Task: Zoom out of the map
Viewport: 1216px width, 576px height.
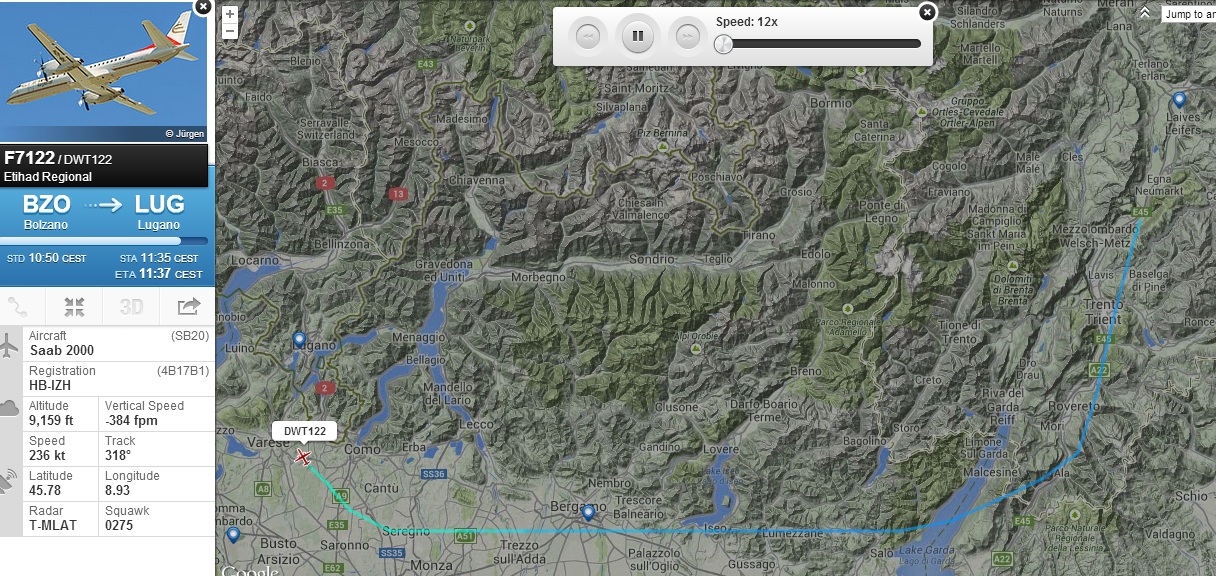Action: pyautogui.click(x=230, y=31)
